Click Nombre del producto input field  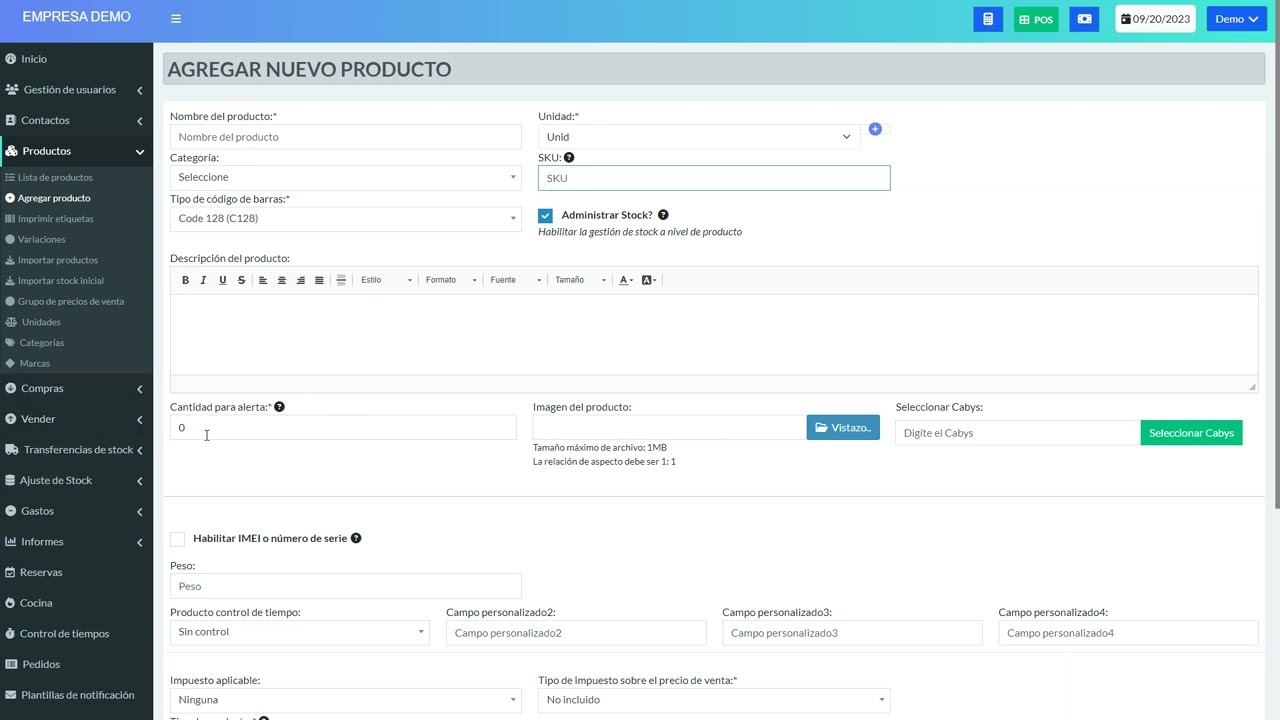point(346,137)
